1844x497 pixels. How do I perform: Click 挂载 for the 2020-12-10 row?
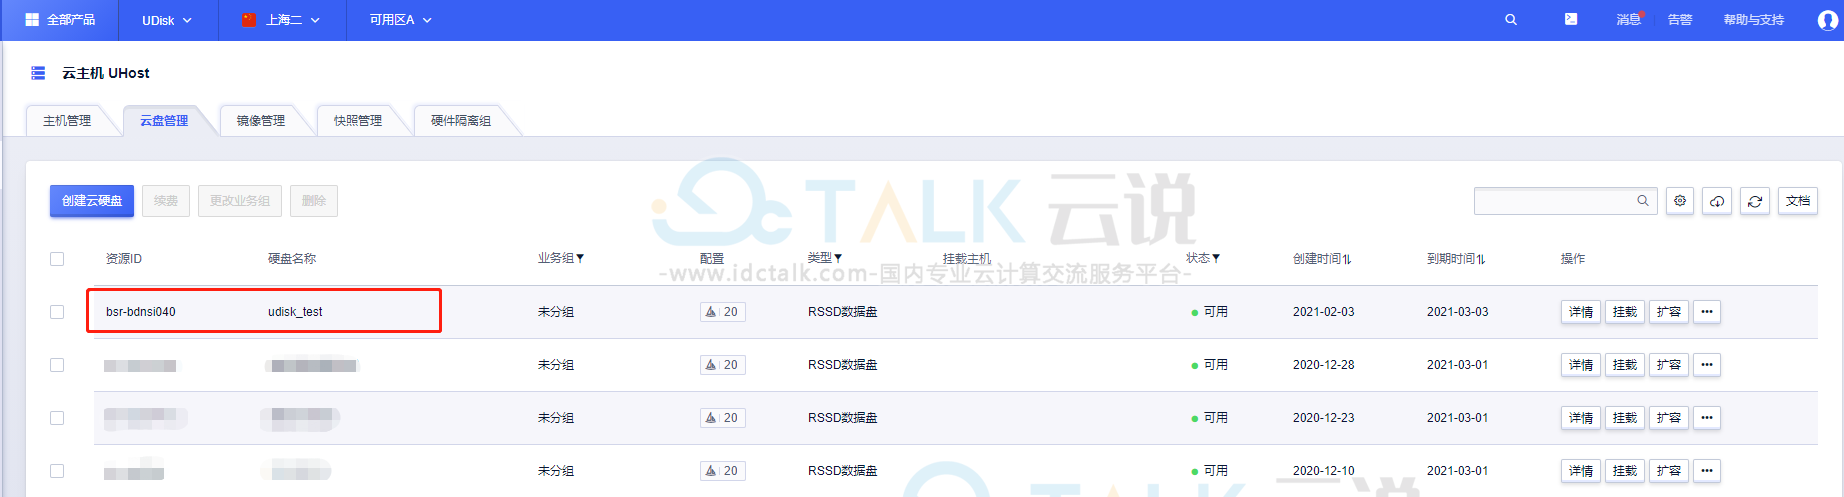point(1625,471)
